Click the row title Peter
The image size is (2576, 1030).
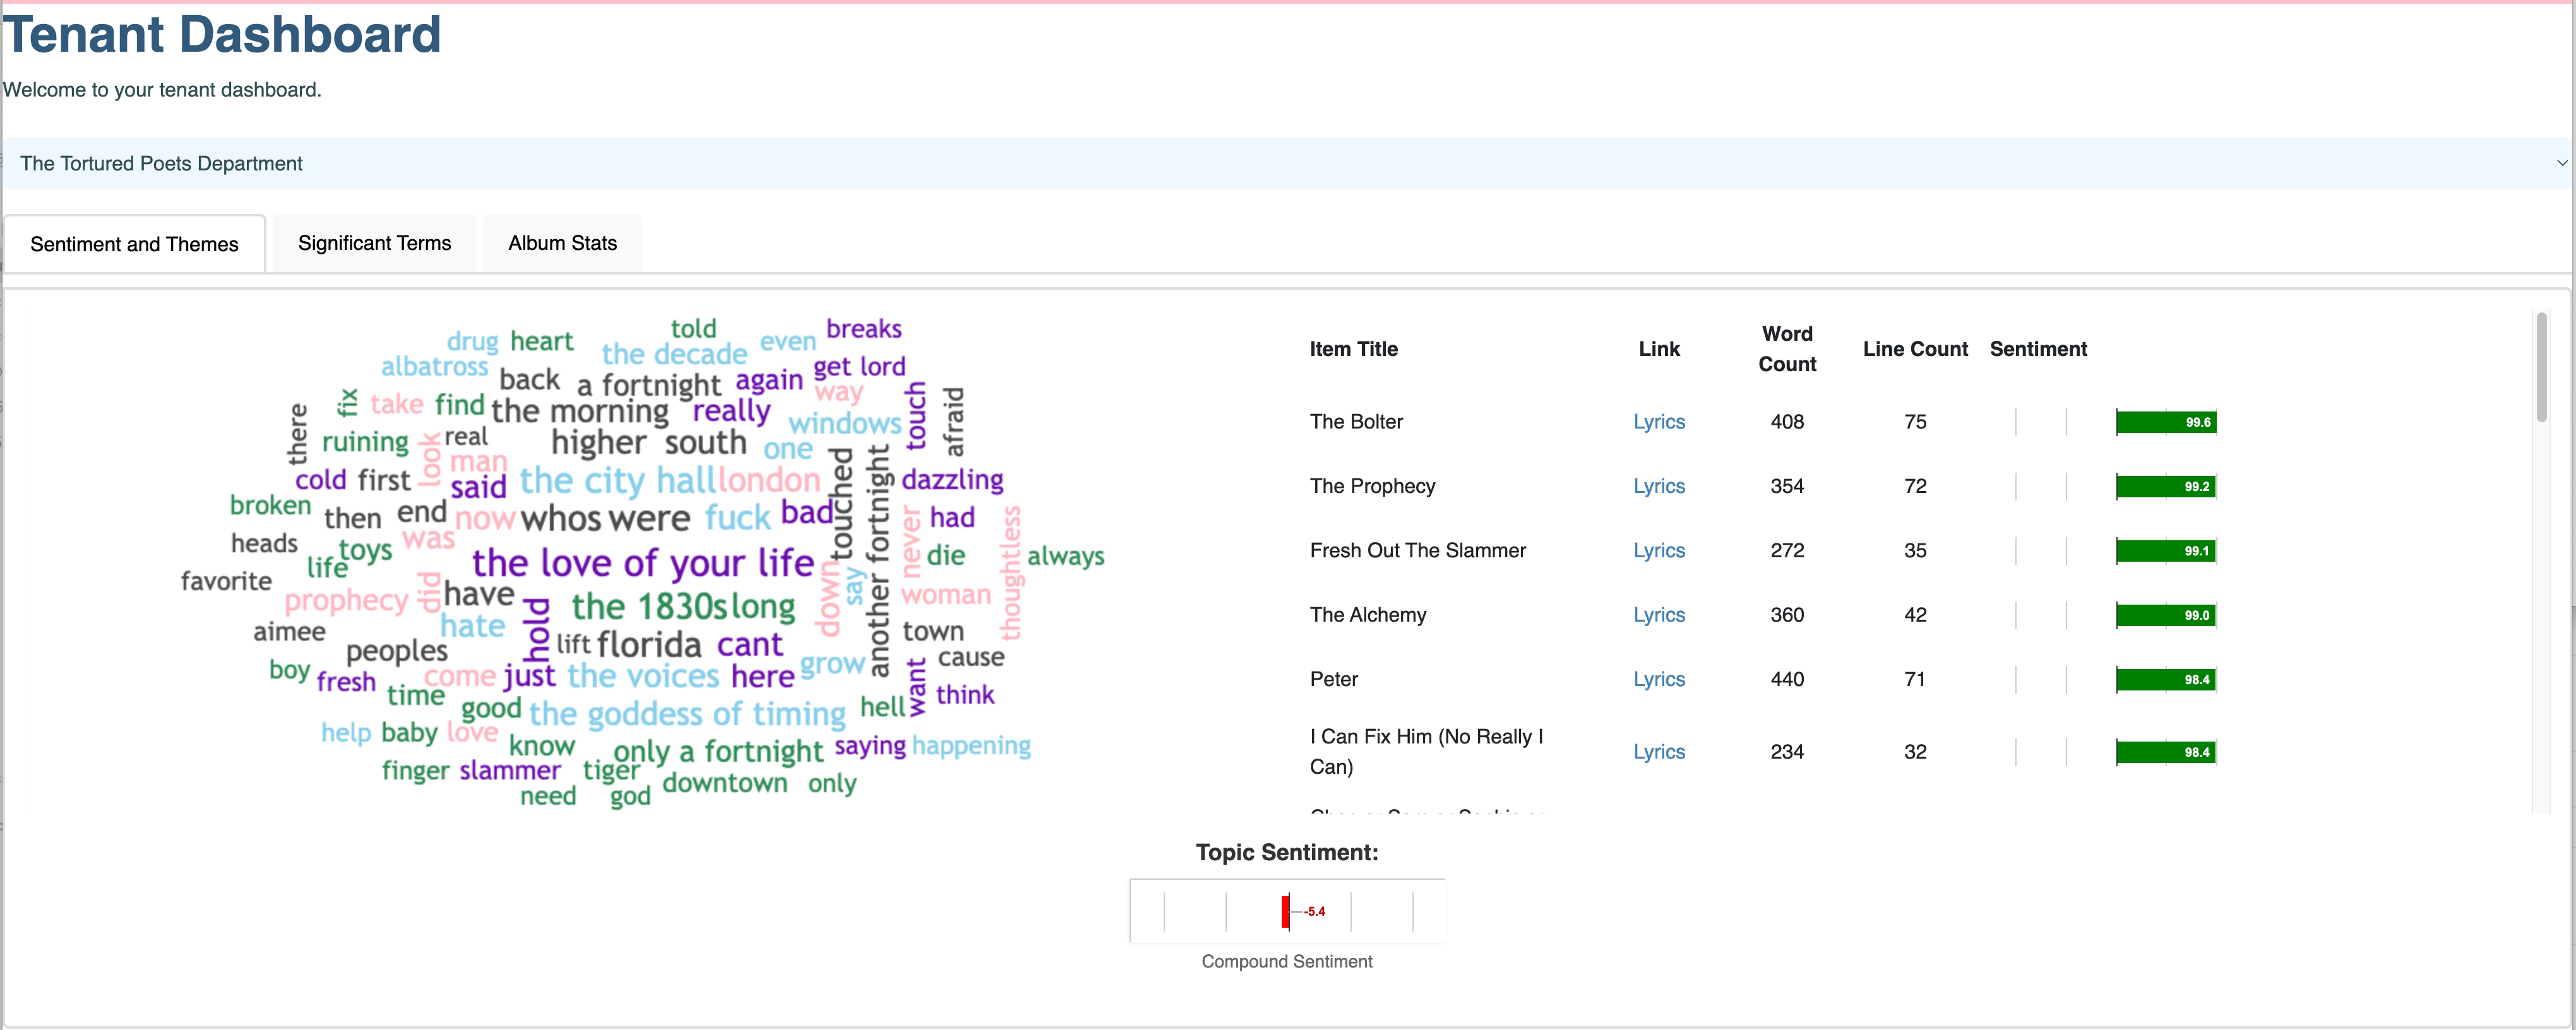coord(1334,679)
